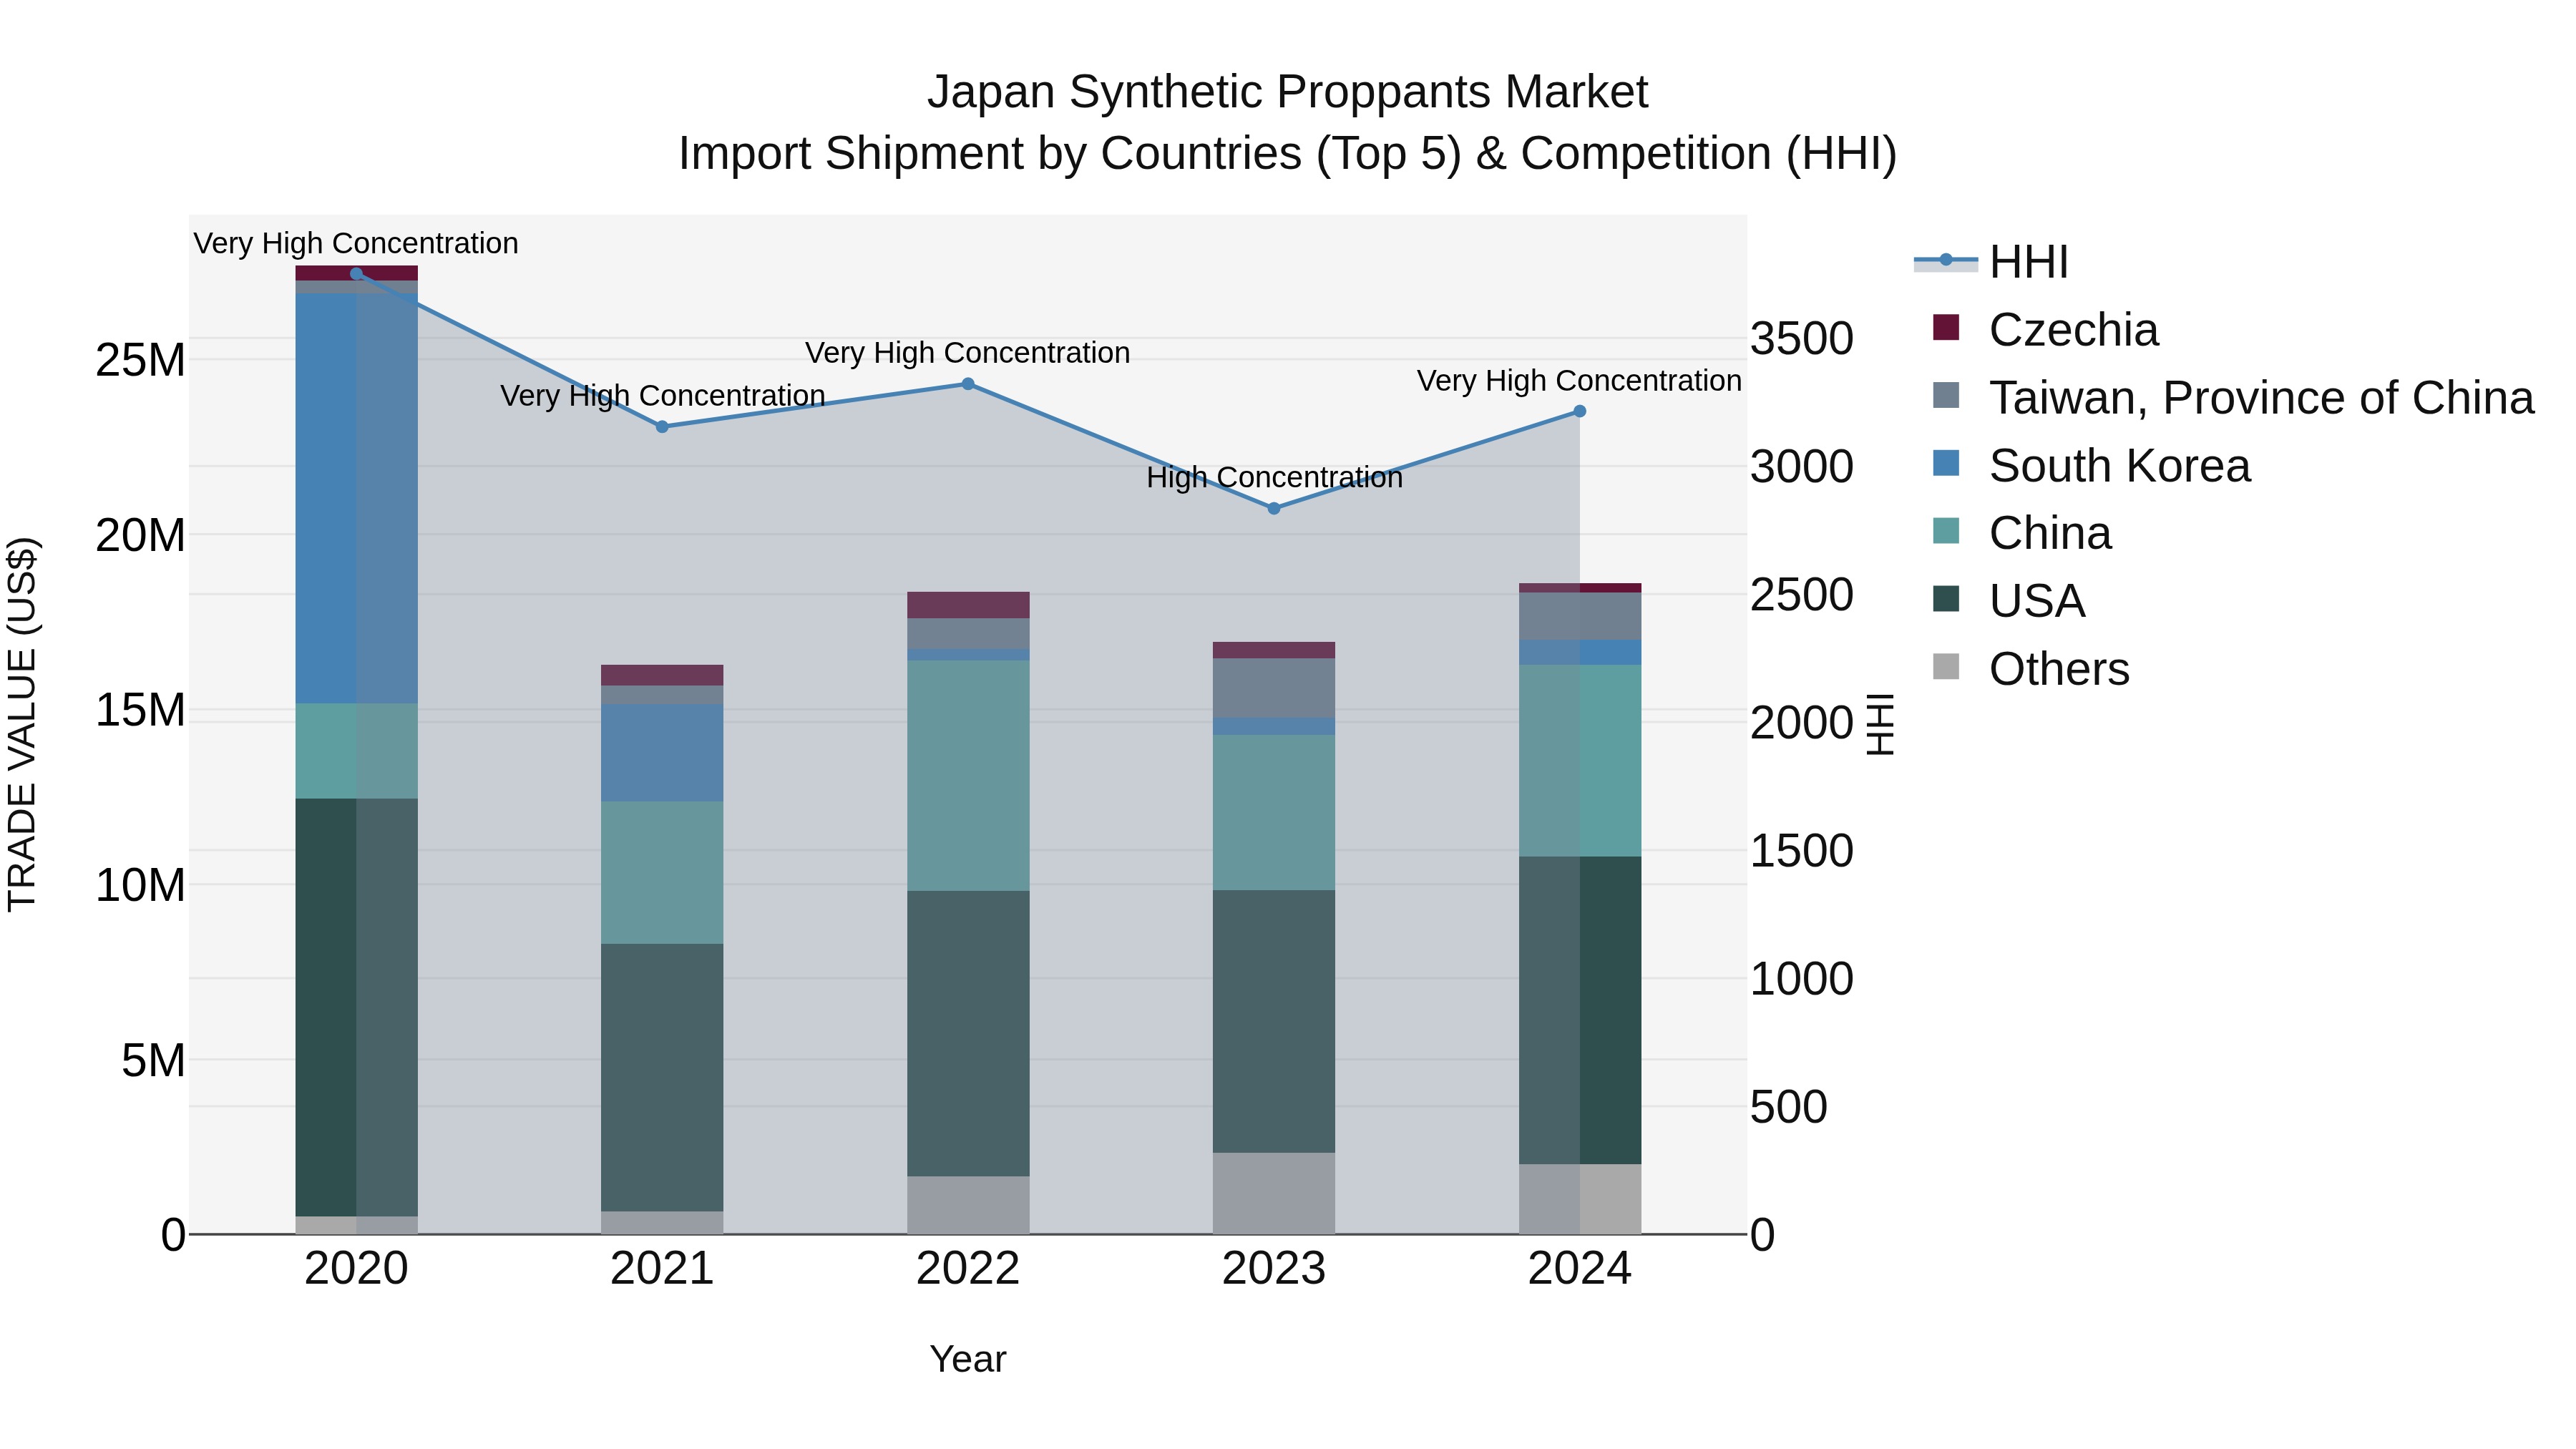This screenshot has height=1449, width=2576.
Task: Click Very High Concentration annotation above 2024
Action: point(1580,381)
